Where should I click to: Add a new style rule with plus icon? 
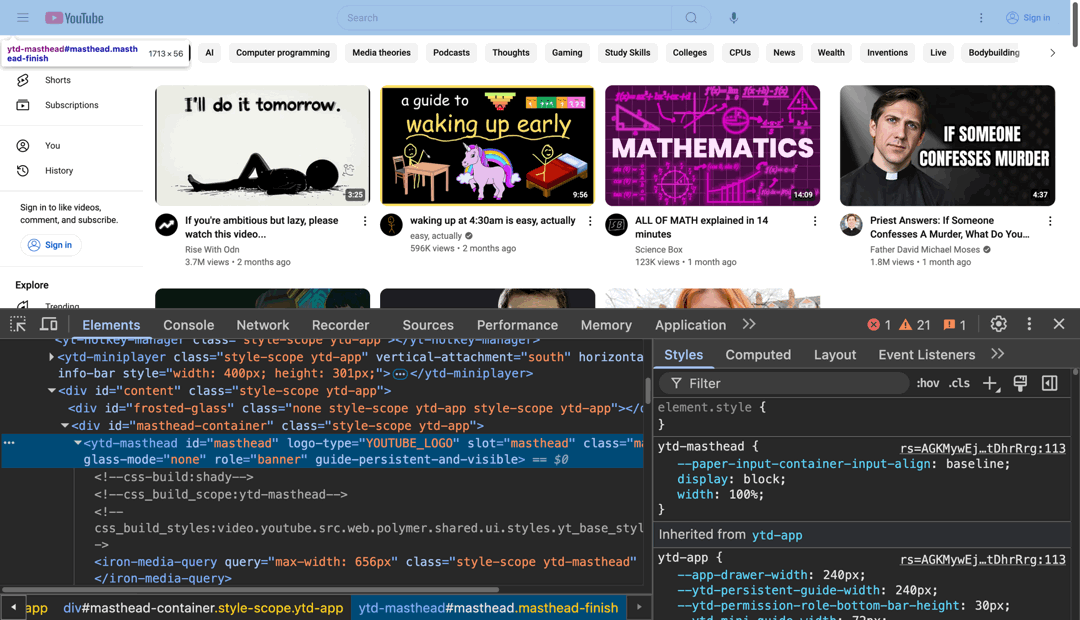coord(990,383)
